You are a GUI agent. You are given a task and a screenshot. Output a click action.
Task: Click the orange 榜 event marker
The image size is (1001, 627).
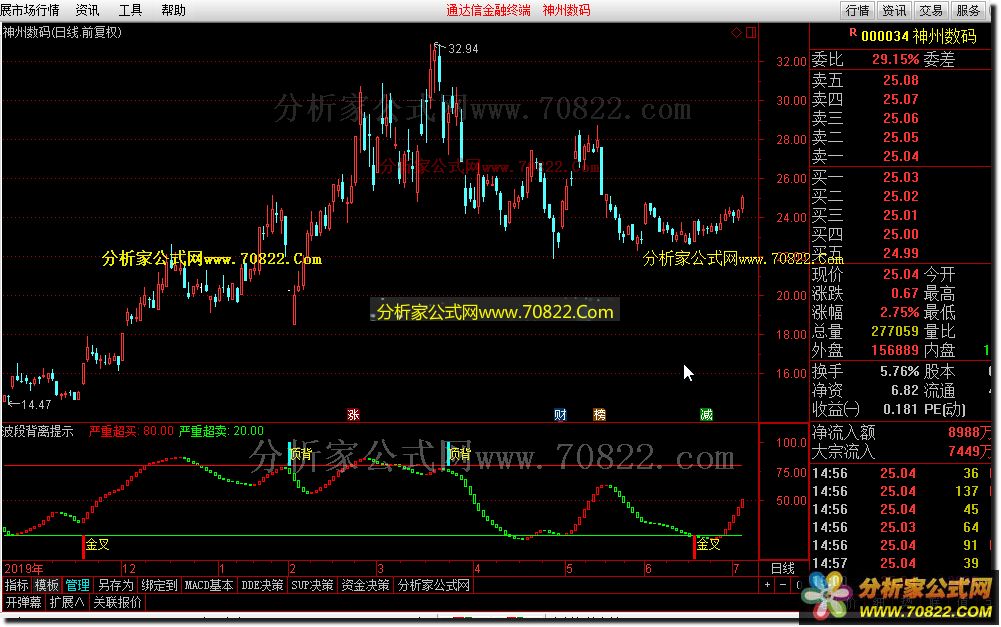599,415
